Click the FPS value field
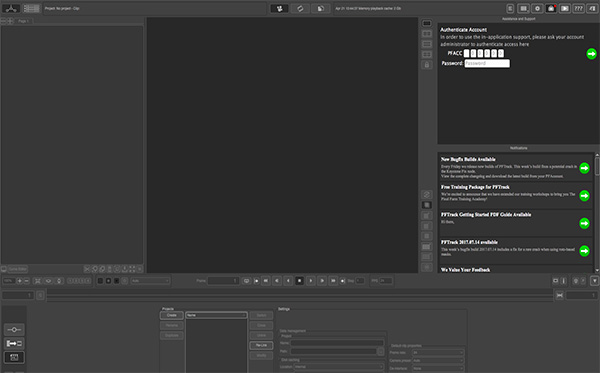Screen dimensions: 600x373 386,281
